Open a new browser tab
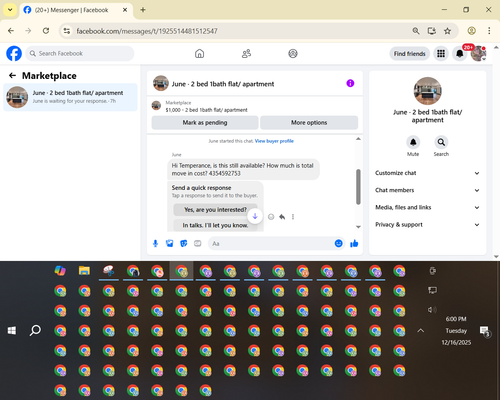500x400 pixels. [x=143, y=10]
